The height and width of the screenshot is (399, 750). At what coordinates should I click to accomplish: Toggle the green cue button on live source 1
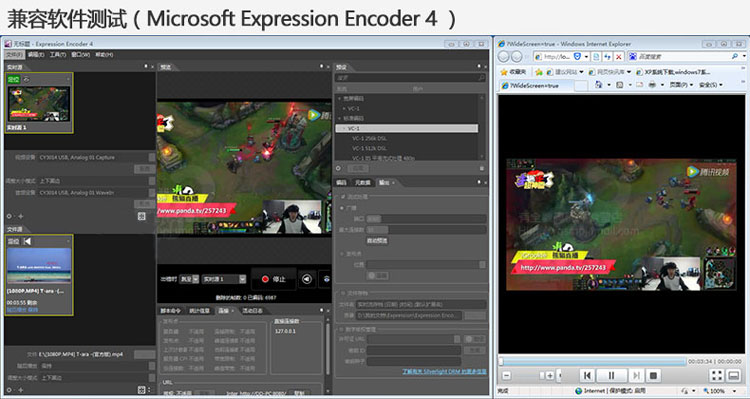[x=13, y=79]
